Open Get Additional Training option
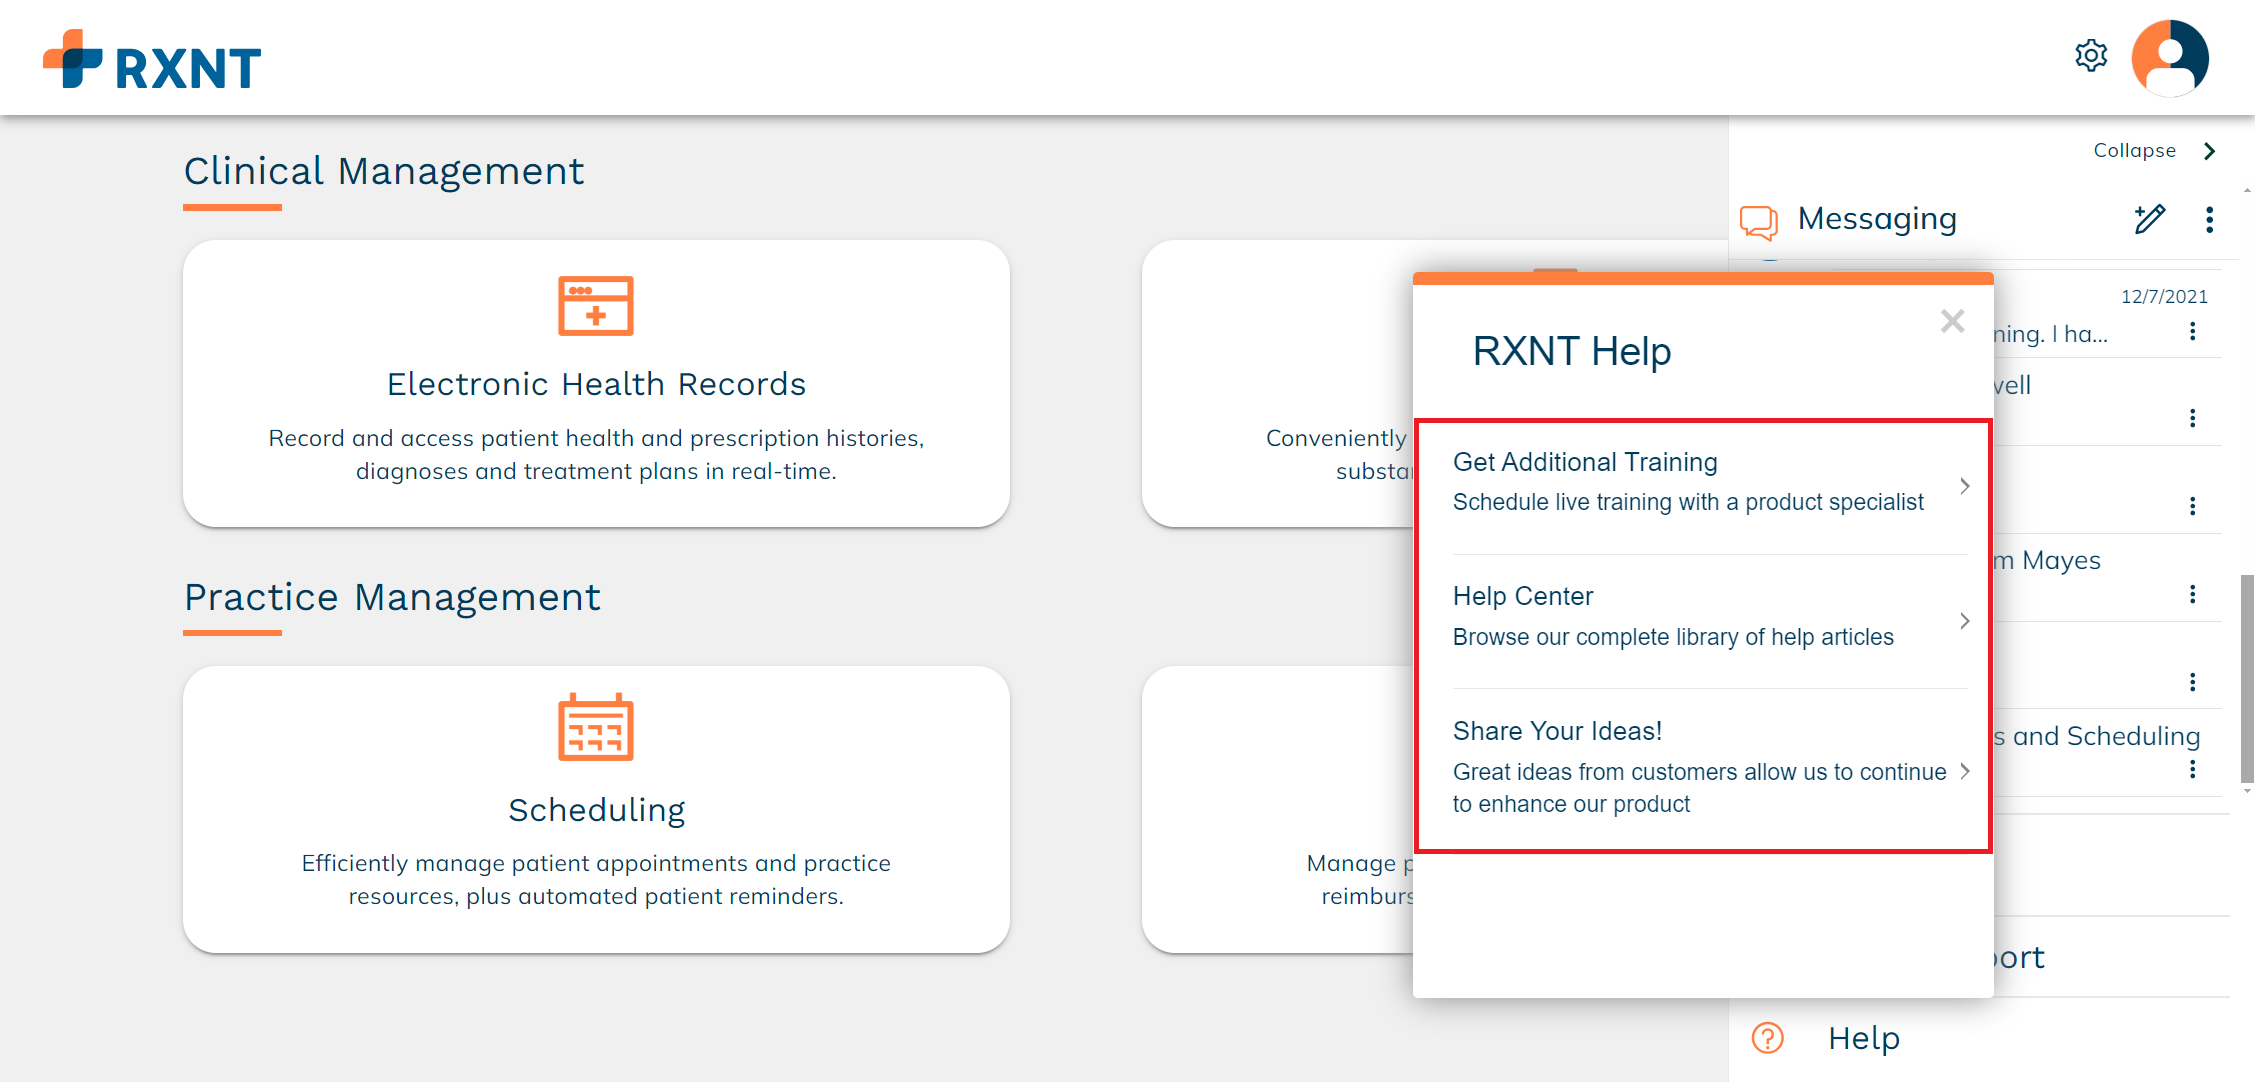 pyautogui.click(x=1709, y=486)
